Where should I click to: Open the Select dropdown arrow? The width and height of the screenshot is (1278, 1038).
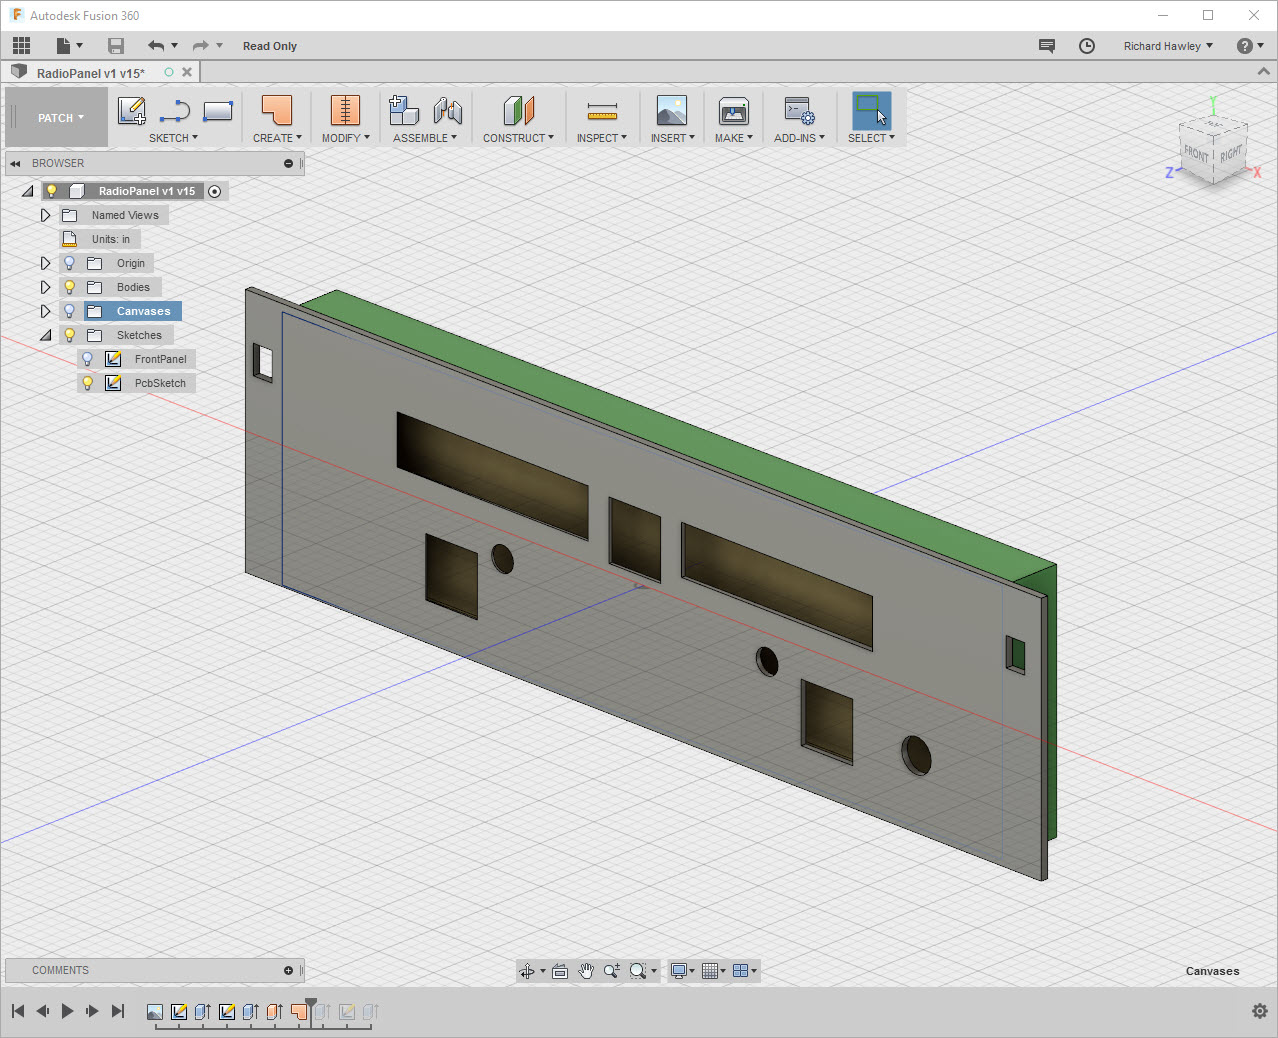[x=892, y=138]
